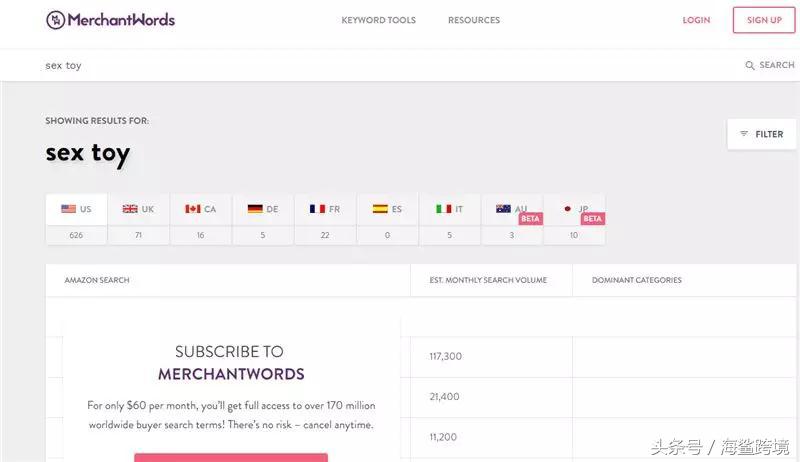Image resolution: width=800 pixels, height=462 pixels.
Task: Select the UK flag icon
Action: point(130,209)
